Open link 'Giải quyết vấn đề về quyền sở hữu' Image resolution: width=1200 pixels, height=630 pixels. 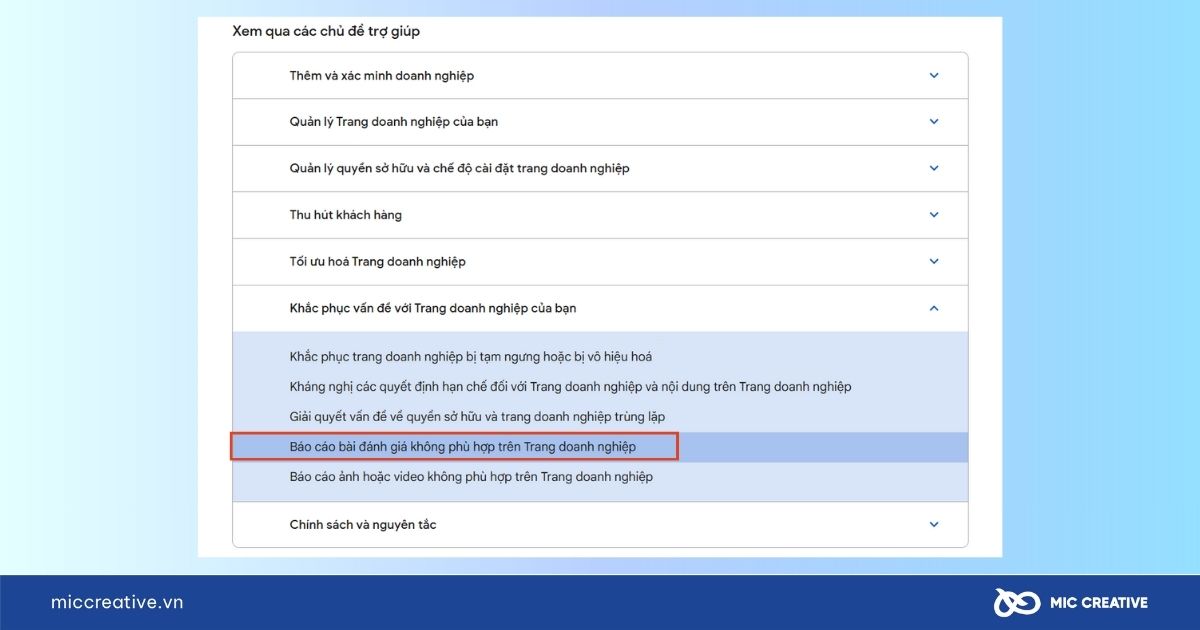click(477, 417)
